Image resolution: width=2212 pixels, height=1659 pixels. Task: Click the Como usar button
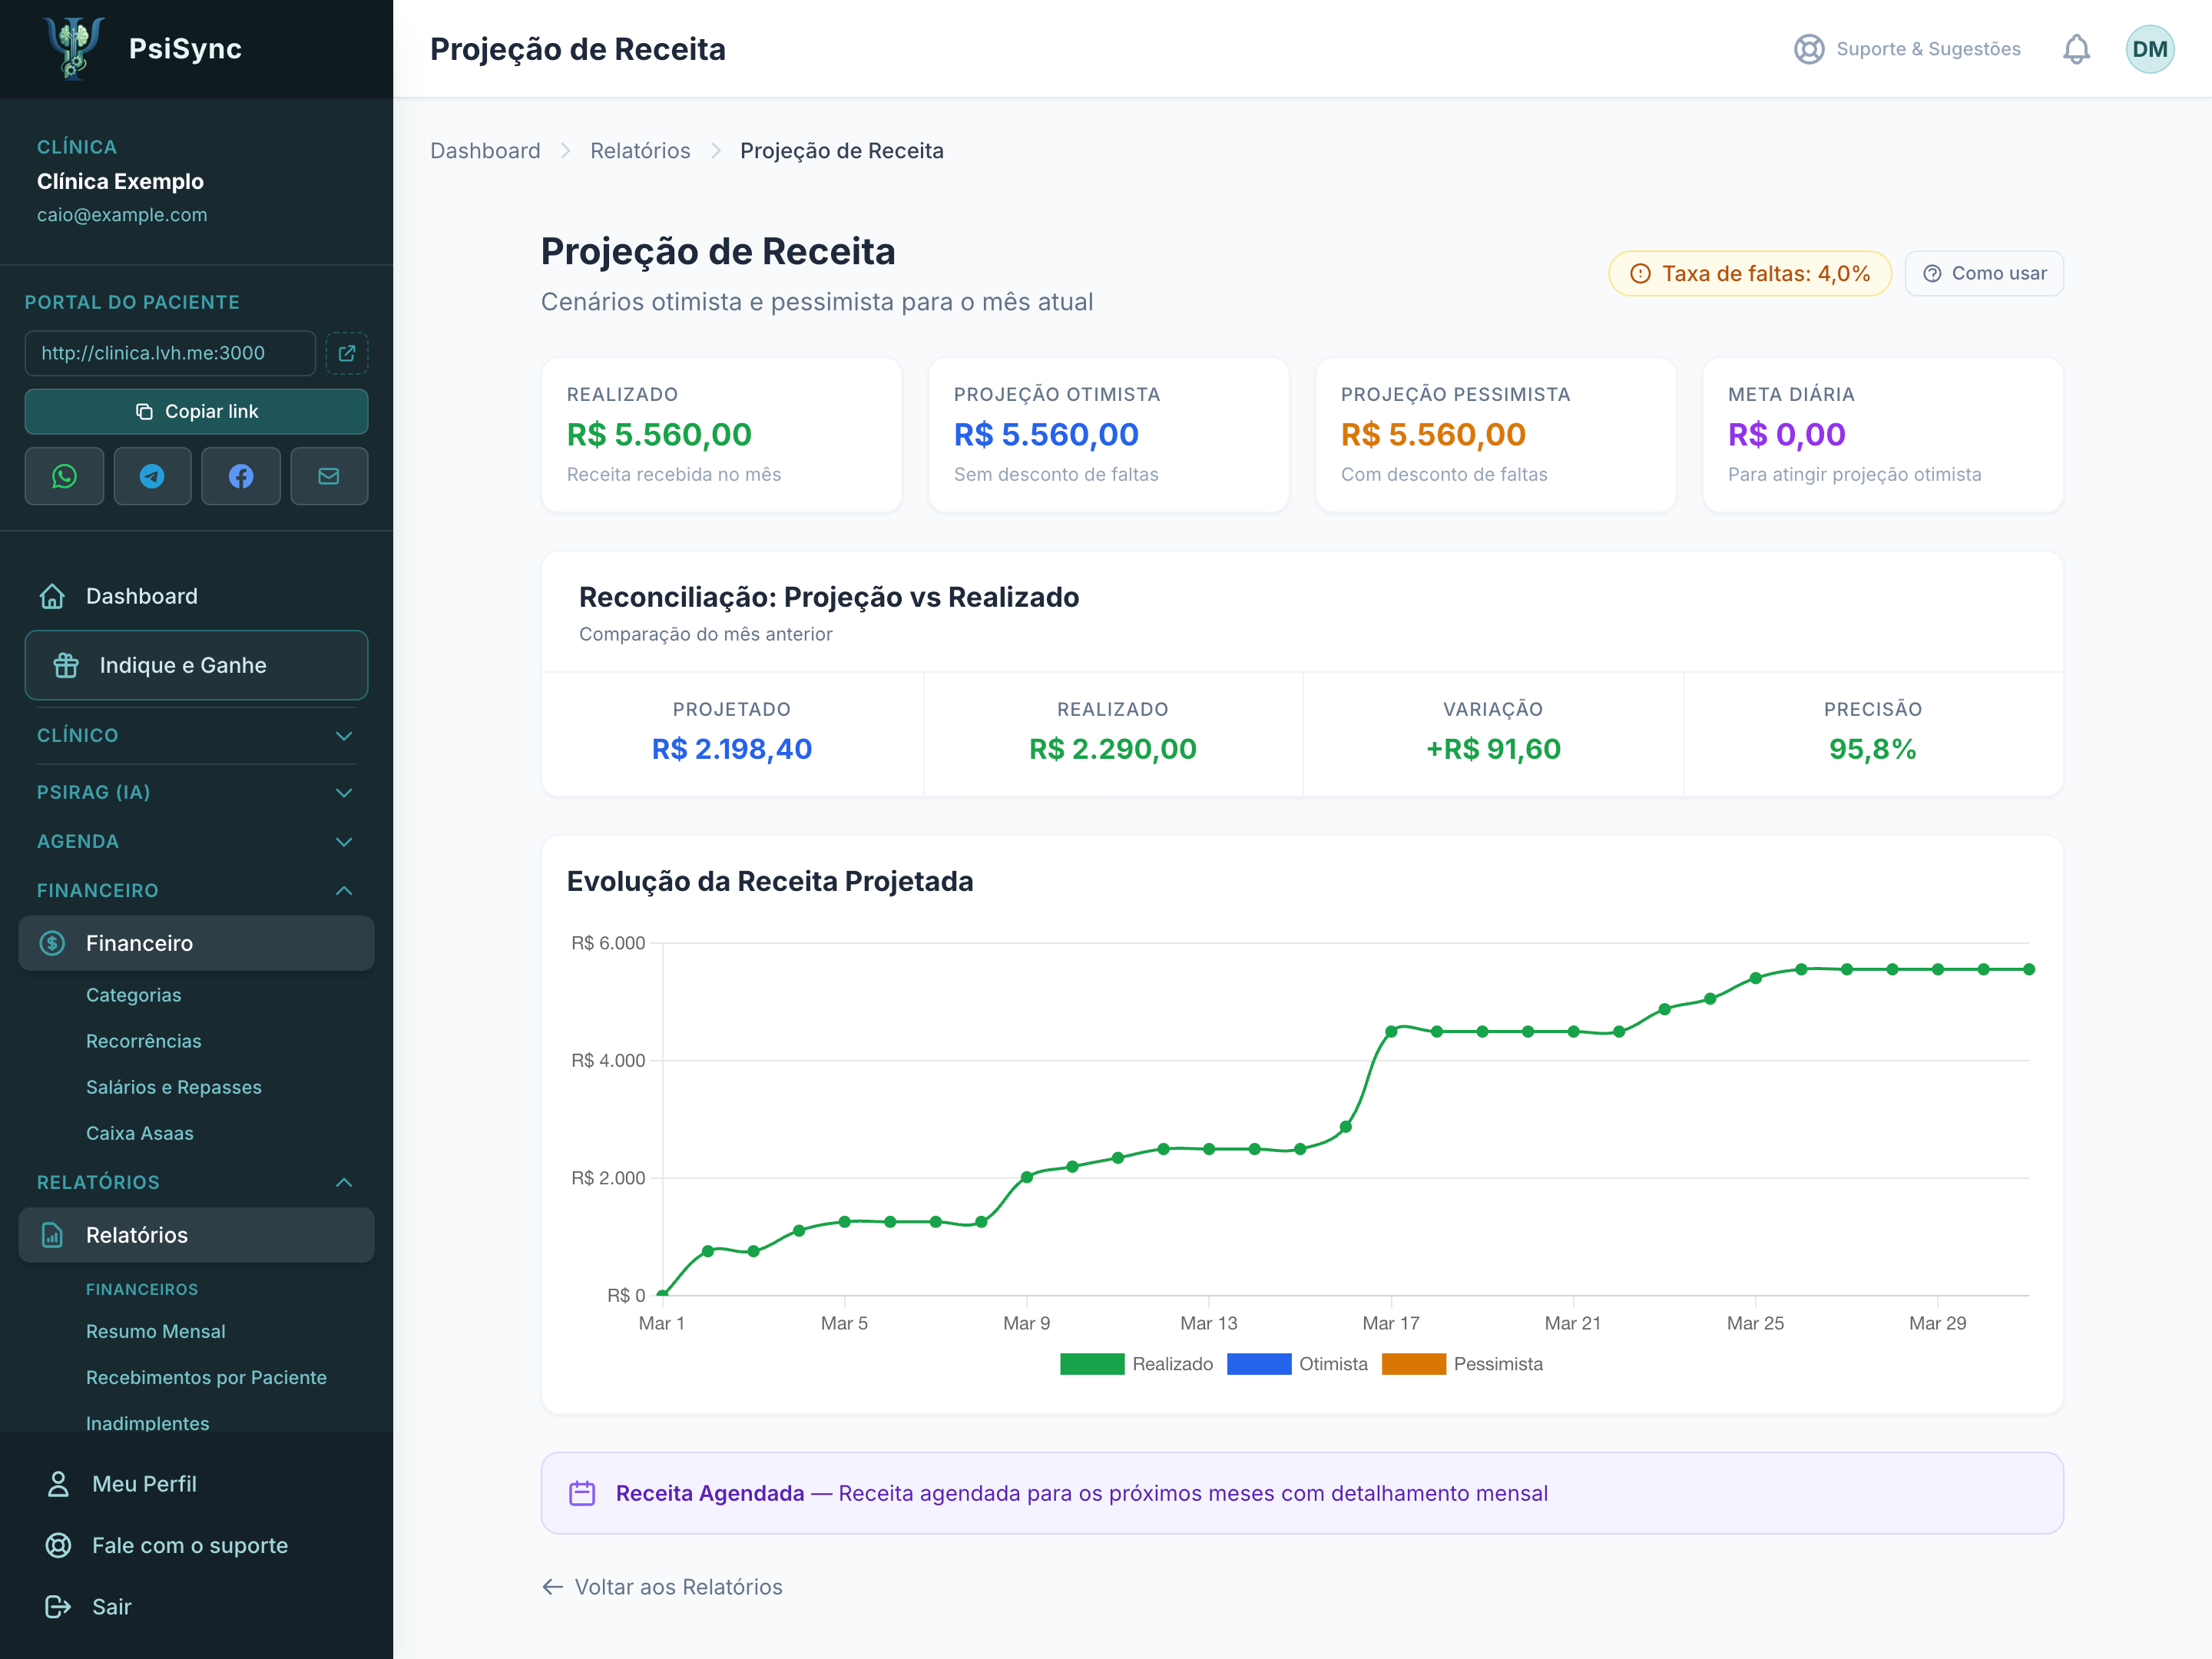(x=1984, y=273)
